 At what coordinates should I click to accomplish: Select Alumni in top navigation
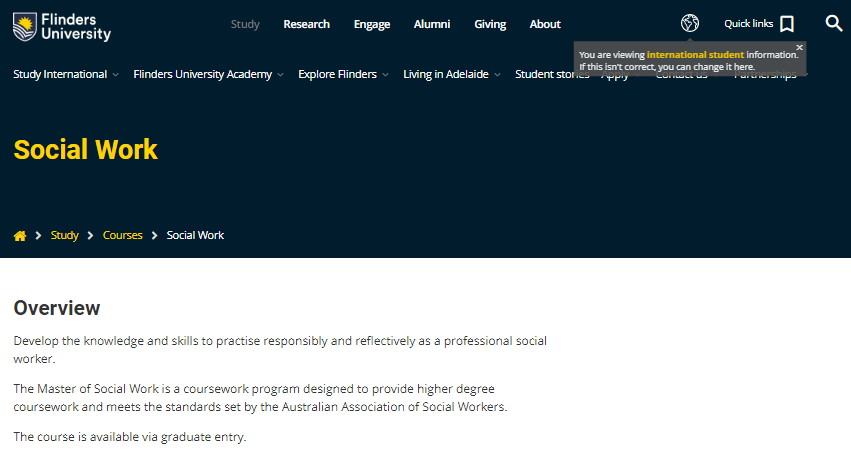tap(432, 24)
